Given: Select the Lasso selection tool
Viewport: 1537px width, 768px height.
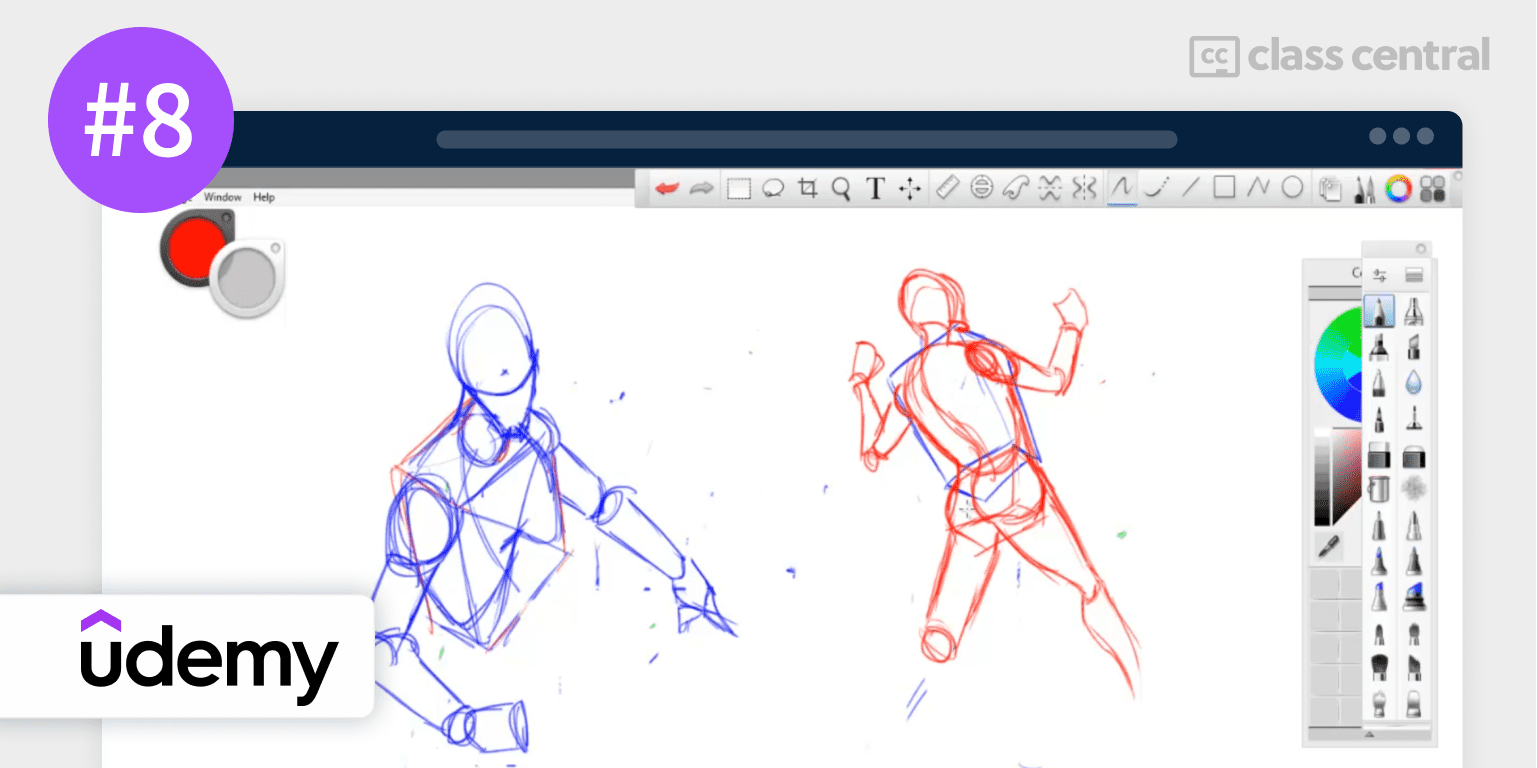Looking at the screenshot, I should pyautogui.click(x=773, y=188).
